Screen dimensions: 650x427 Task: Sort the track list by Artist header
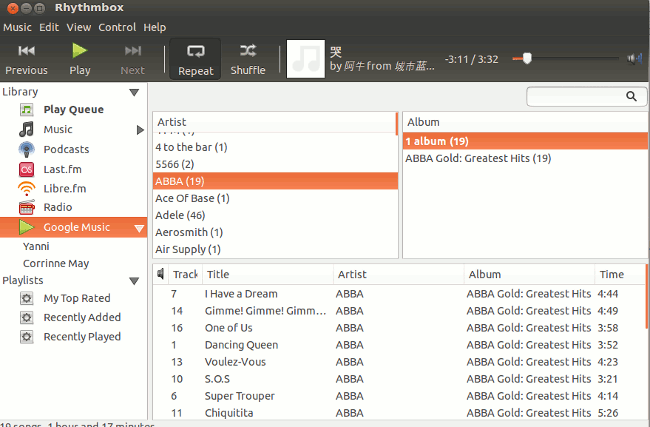pos(399,274)
